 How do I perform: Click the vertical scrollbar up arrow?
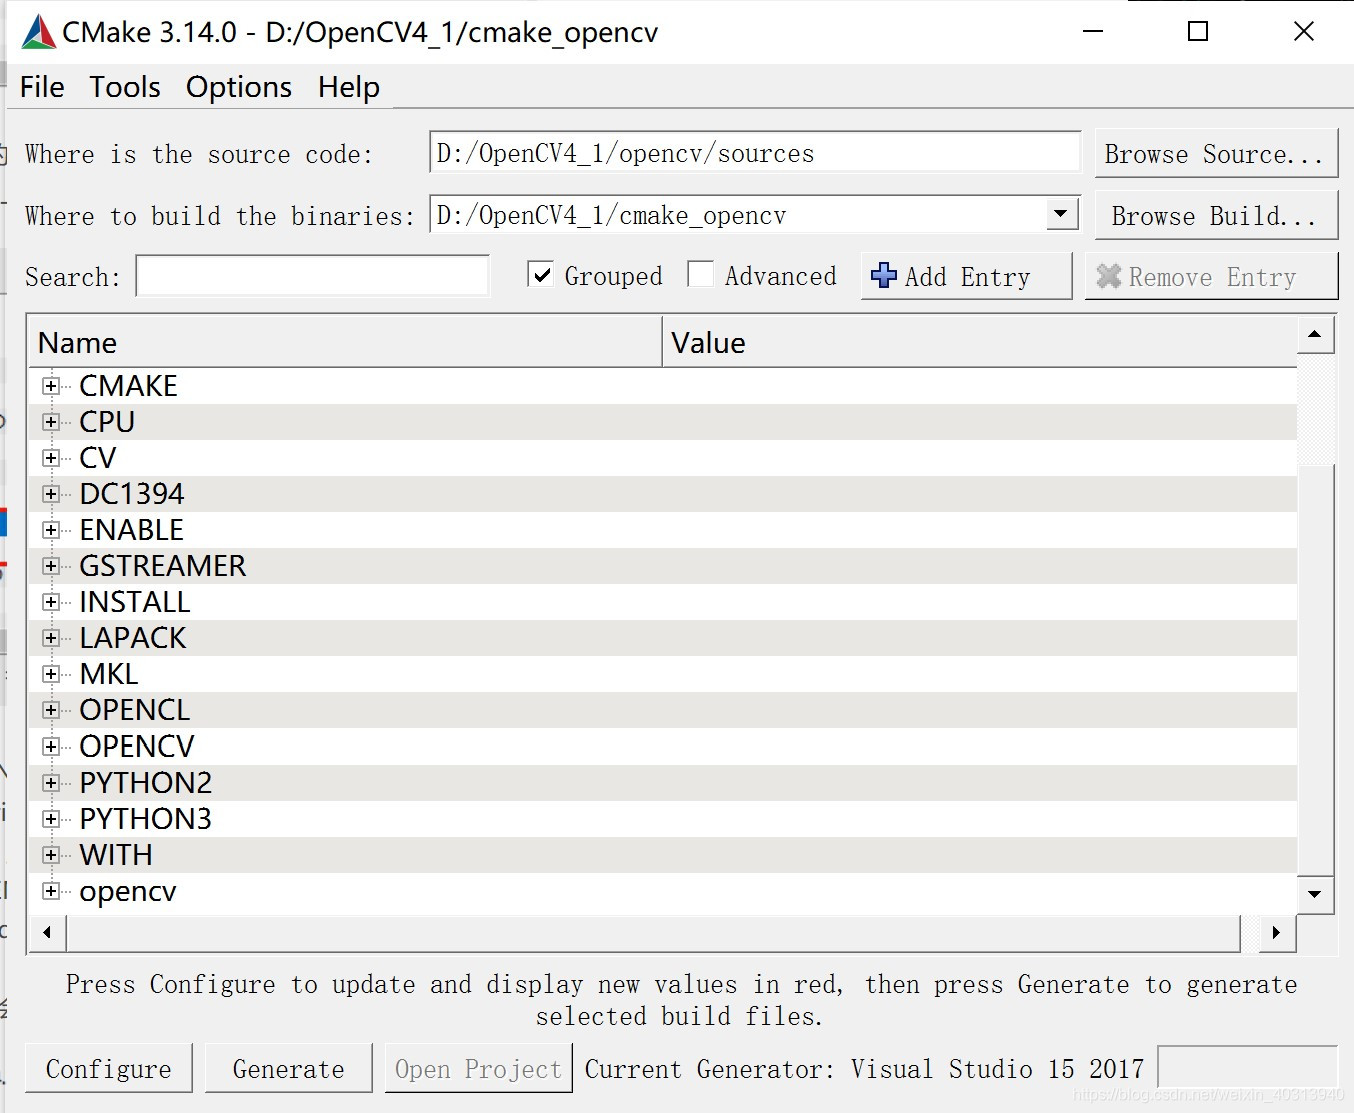[1315, 335]
